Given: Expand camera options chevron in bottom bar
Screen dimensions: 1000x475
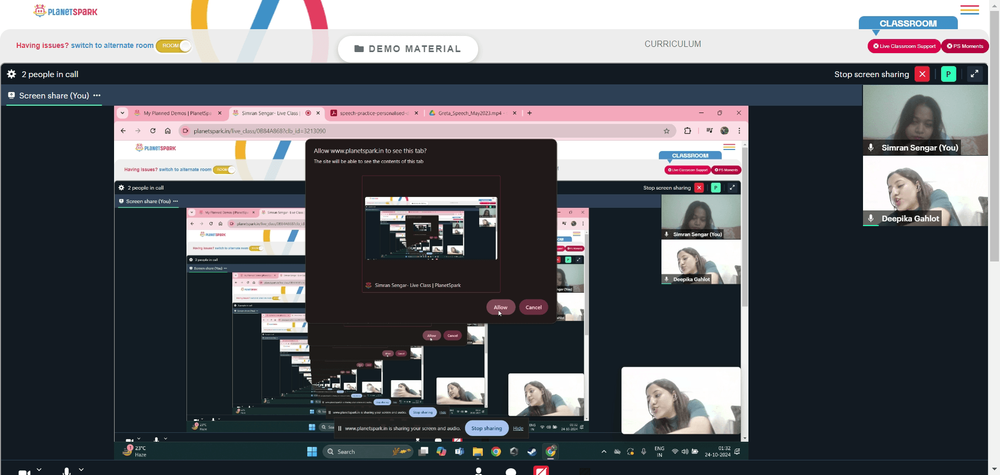Looking at the screenshot, I should point(39,470).
